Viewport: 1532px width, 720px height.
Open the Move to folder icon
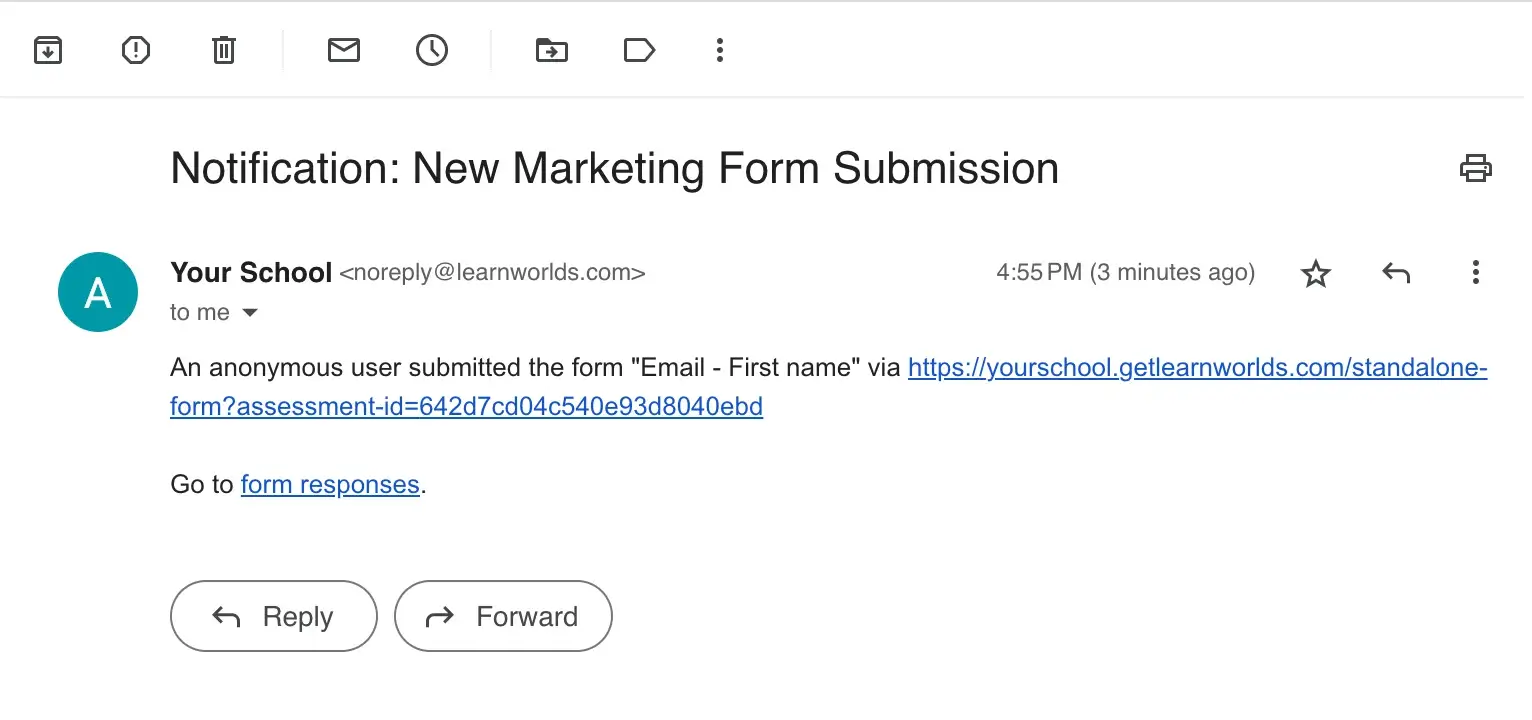552,50
